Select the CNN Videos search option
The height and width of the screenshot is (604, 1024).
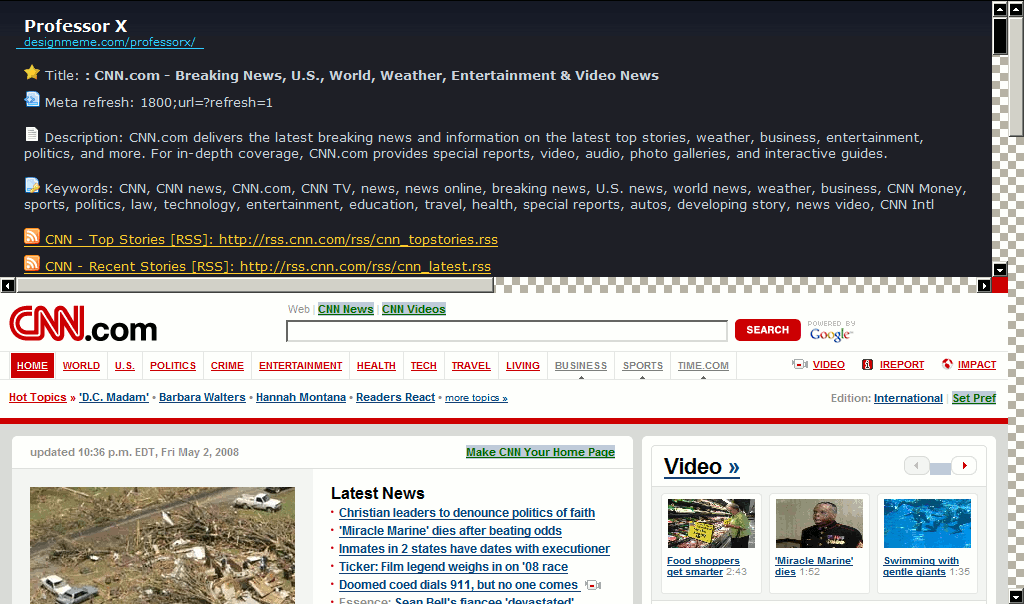click(x=413, y=309)
